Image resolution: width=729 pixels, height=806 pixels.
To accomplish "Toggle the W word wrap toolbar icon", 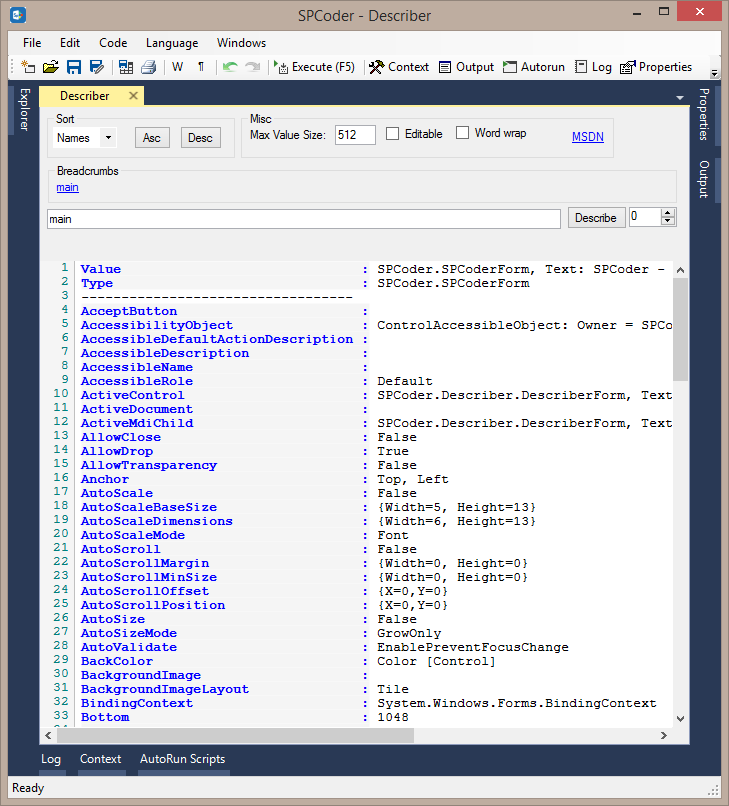I will click(x=177, y=67).
